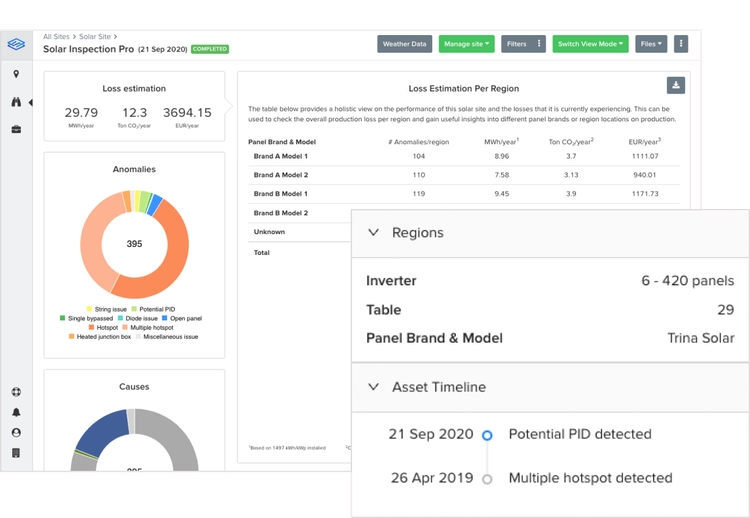The height and width of the screenshot is (518, 750).
Task: Open the Filters button
Action: pyautogui.click(x=517, y=44)
